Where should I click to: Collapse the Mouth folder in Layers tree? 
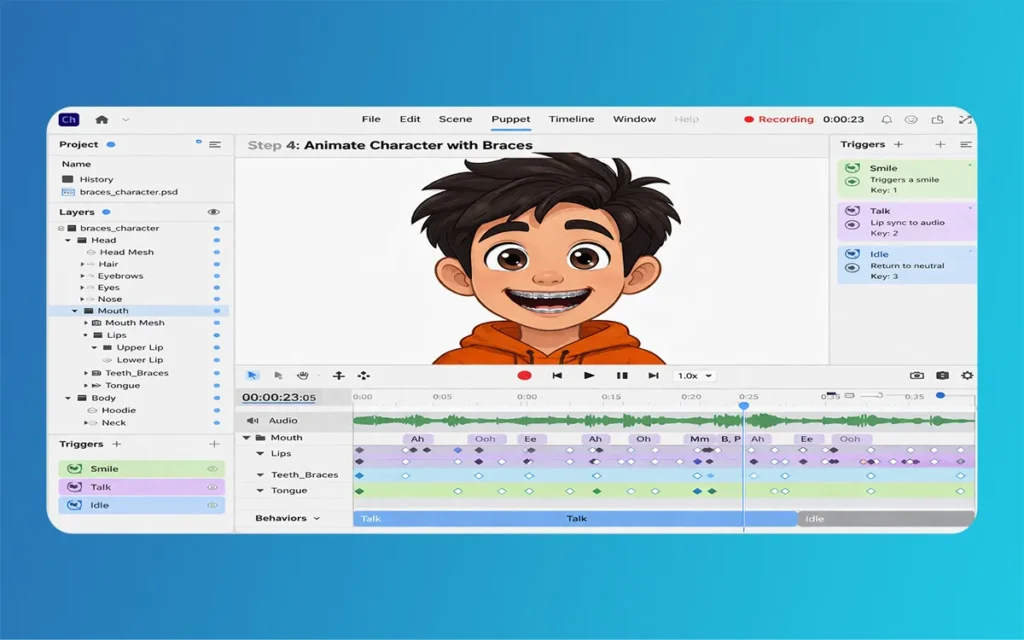pyautogui.click(x=75, y=311)
